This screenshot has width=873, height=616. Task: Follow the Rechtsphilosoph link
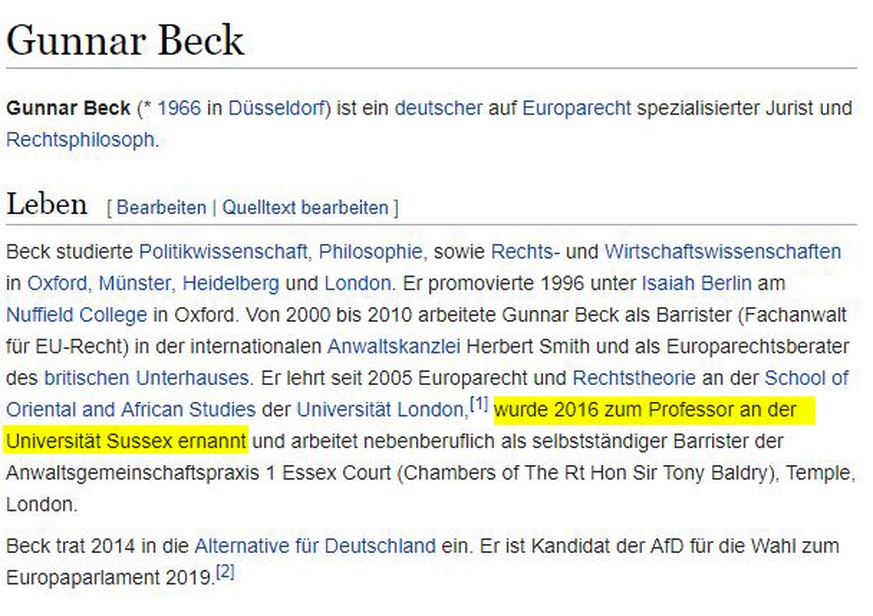[x=80, y=139]
